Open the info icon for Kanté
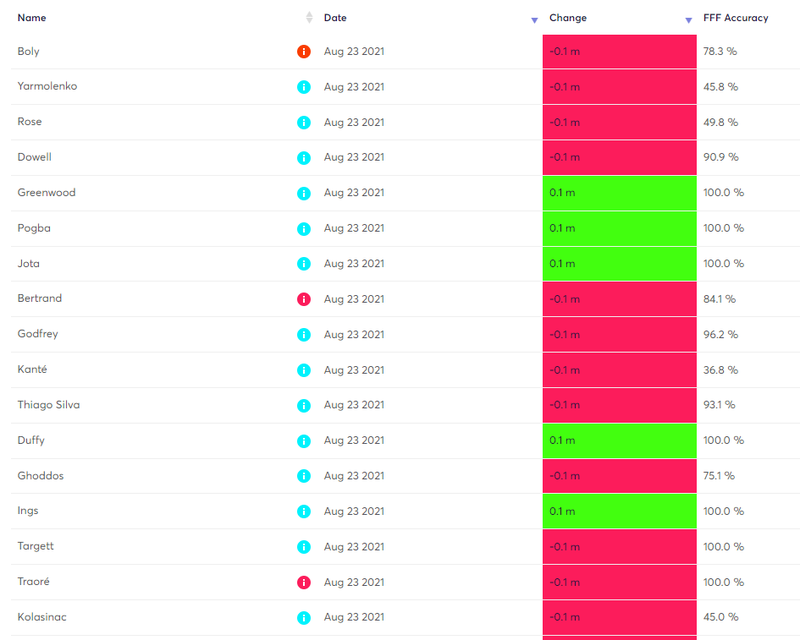The height and width of the screenshot is (640, 800). pos(304,370)
